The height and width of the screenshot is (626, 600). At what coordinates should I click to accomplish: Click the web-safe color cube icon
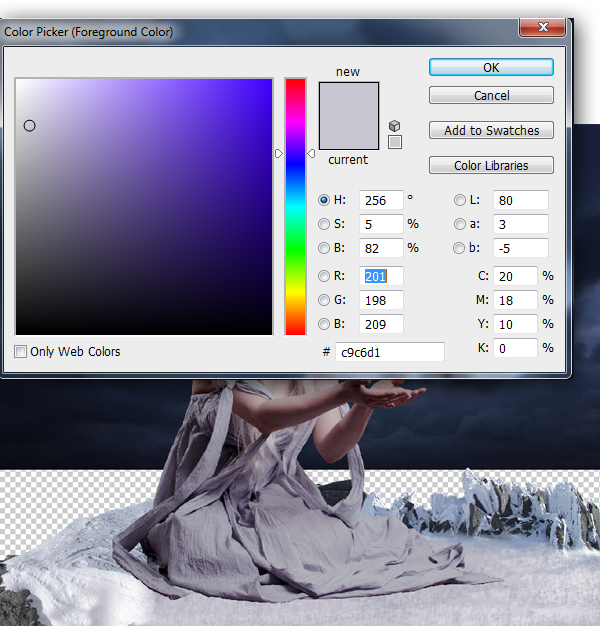point(395,126)
